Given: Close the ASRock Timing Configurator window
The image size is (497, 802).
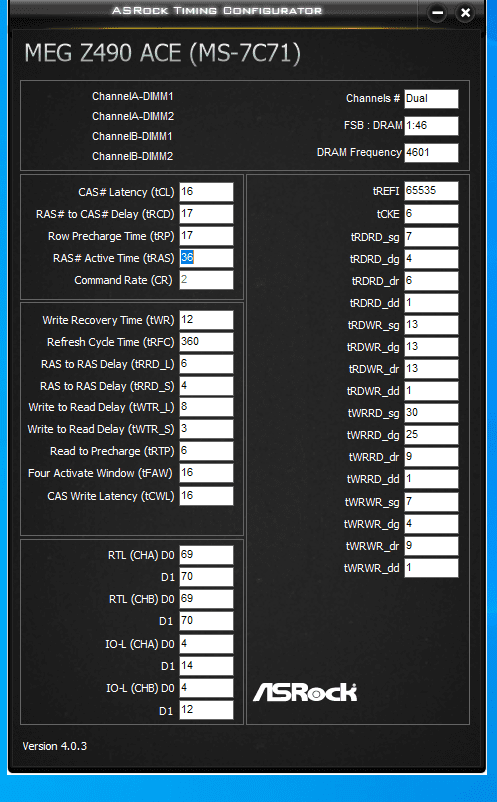Looking at the screenshot, I should 465,13.
